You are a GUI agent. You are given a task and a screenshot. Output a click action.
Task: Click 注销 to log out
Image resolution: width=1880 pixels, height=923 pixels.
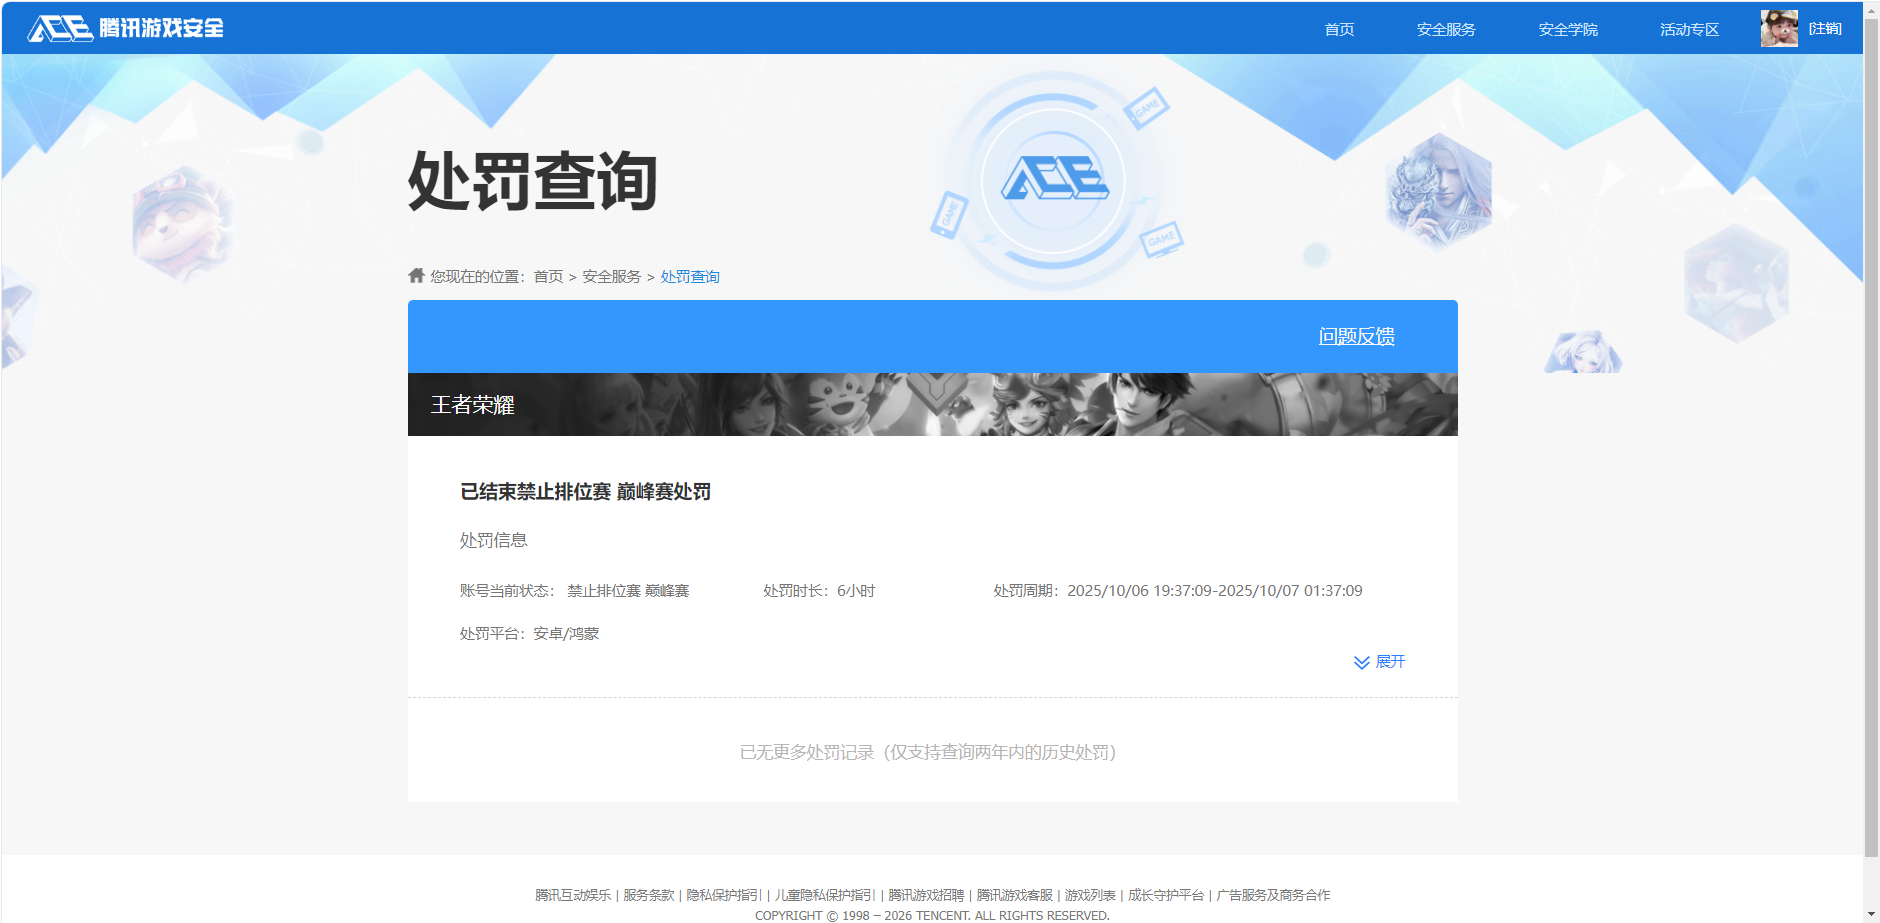1826,28
